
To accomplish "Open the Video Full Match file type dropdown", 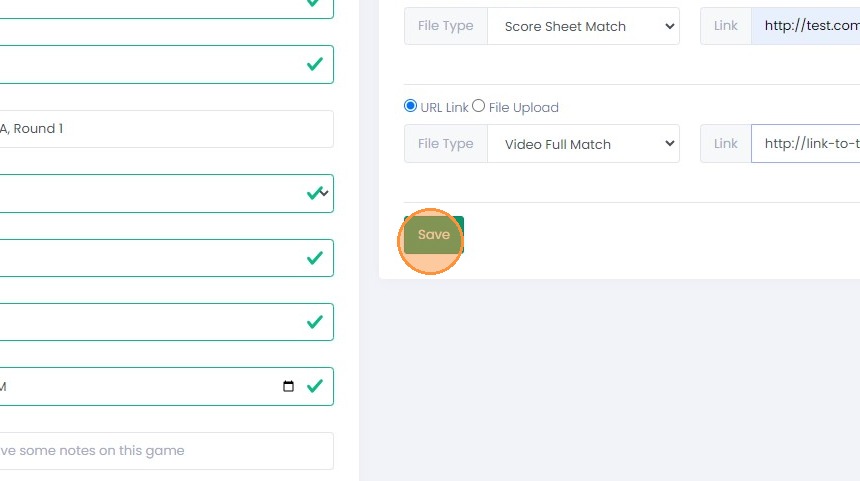I will (x=583, y=144).
